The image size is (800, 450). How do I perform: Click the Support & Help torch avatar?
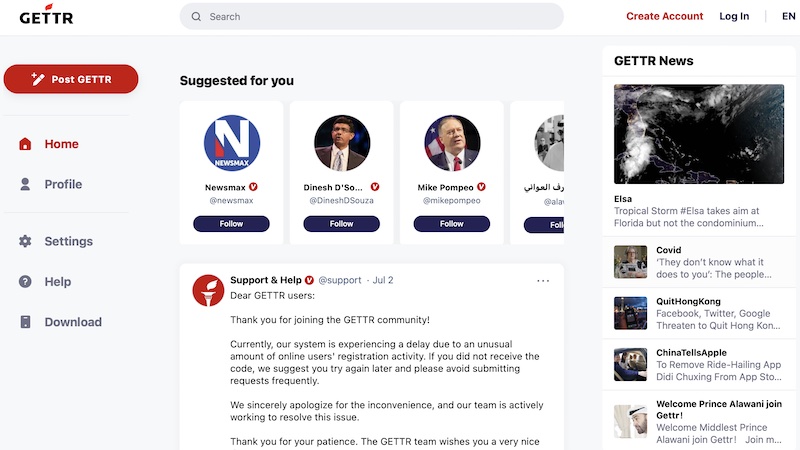click(x=208, y=290)
